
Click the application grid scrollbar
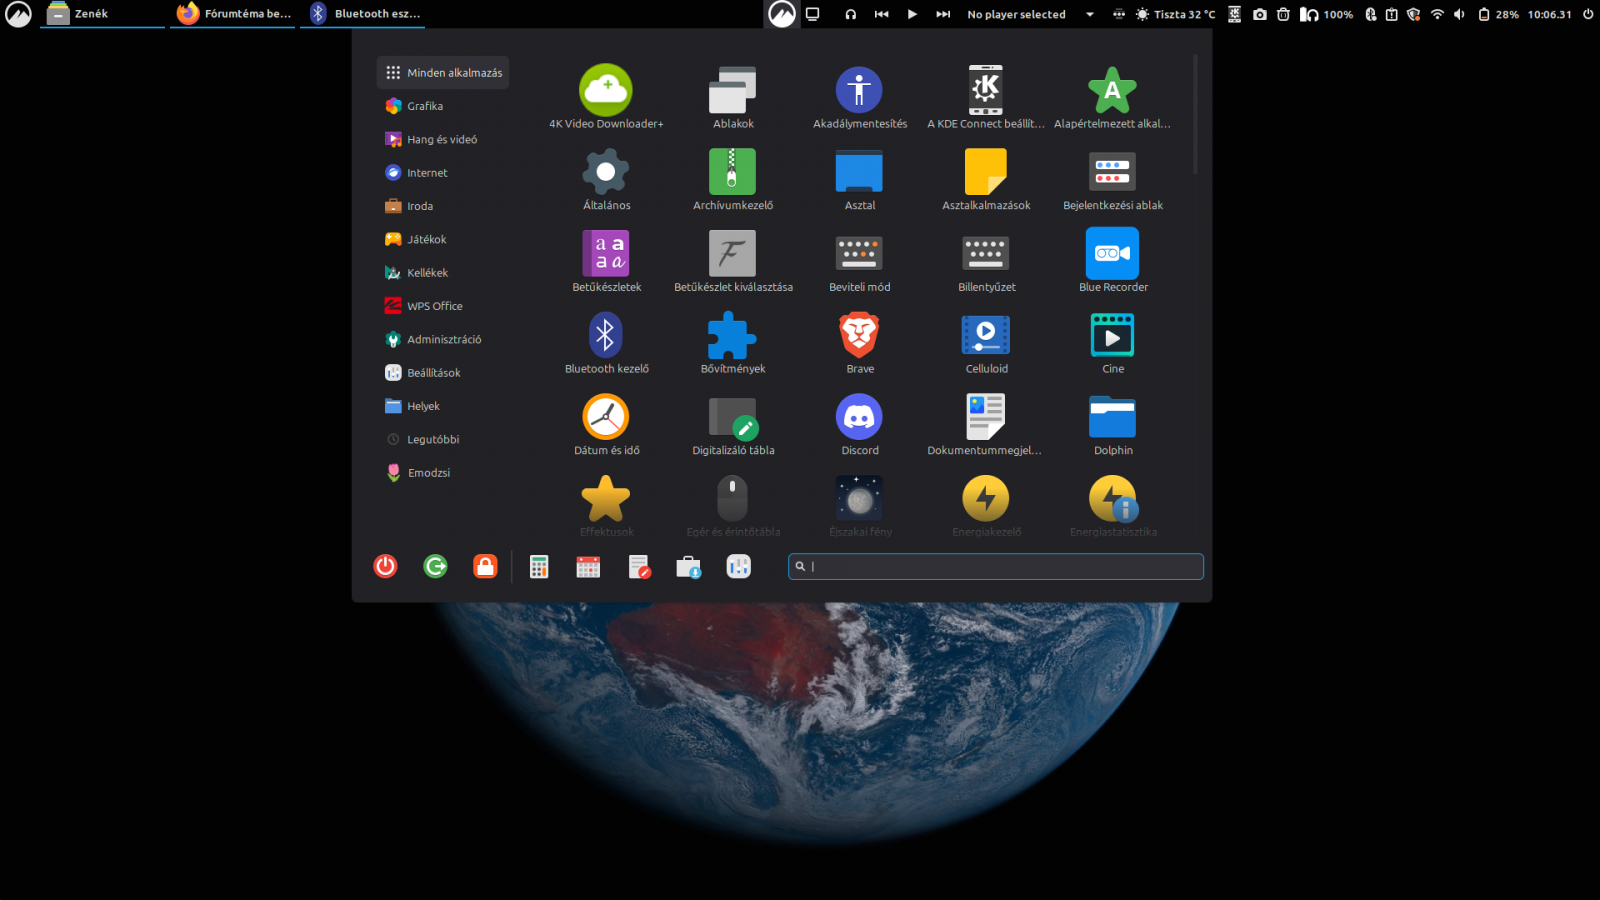[1195, 114]
